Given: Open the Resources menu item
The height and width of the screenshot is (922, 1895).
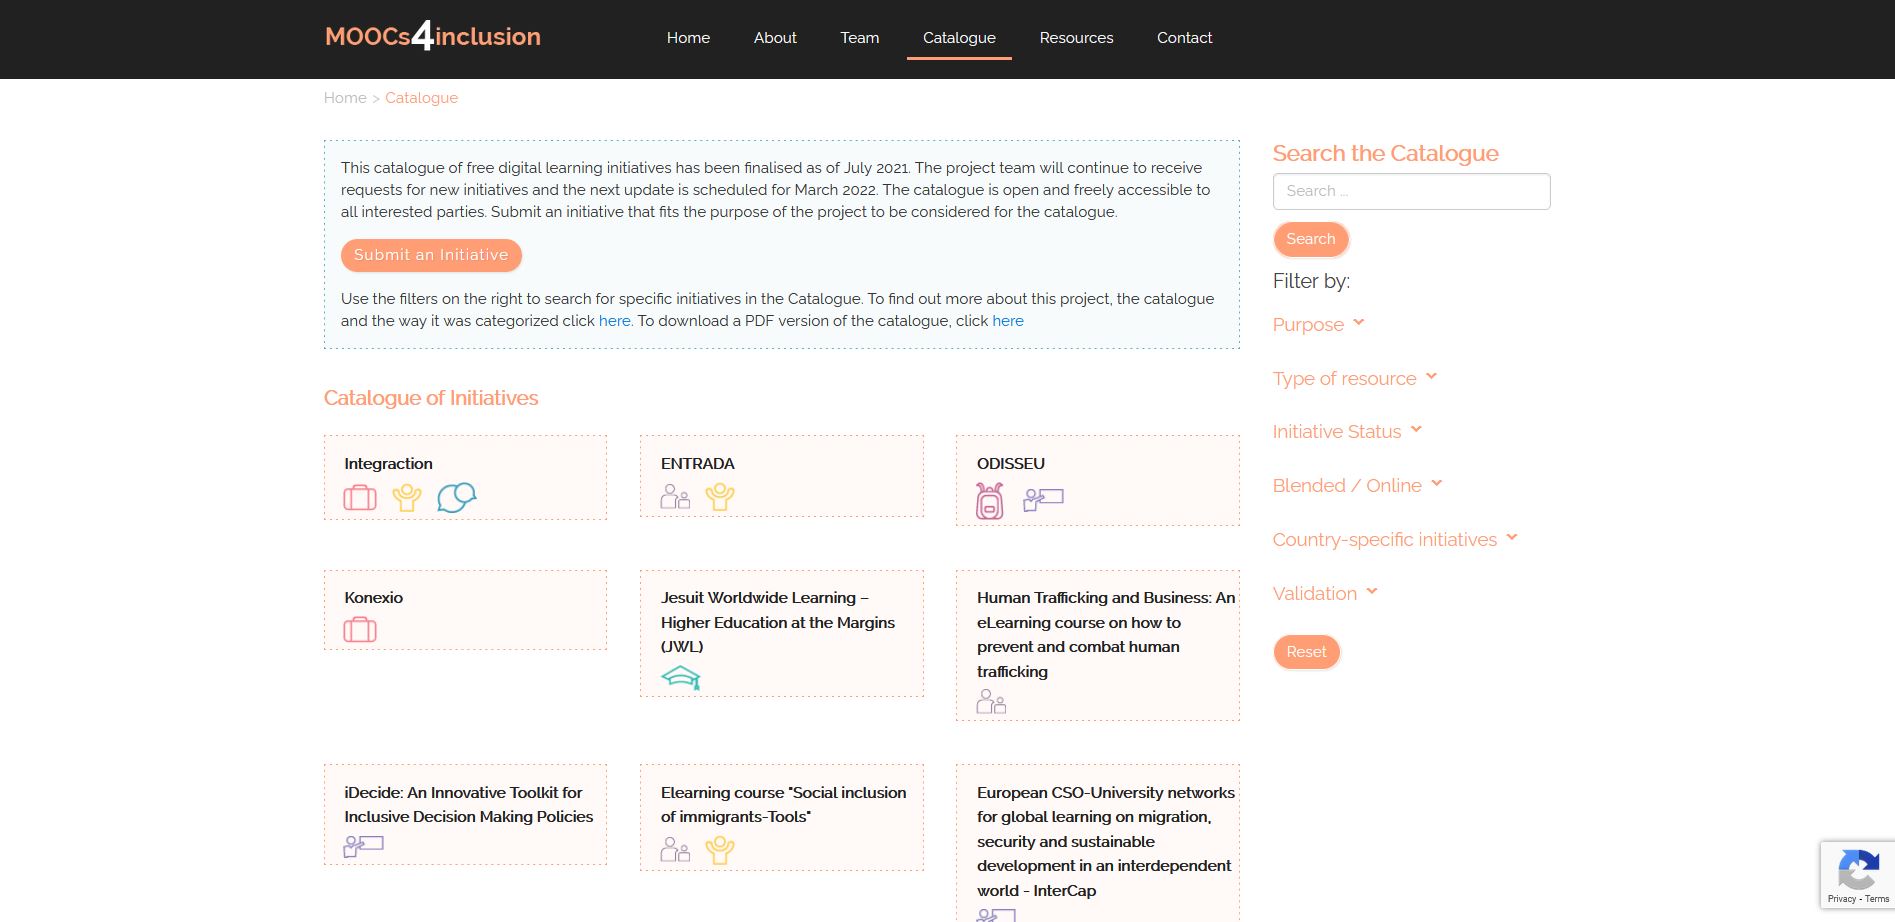Looking at the screenshot, I should pos(1076,38).
